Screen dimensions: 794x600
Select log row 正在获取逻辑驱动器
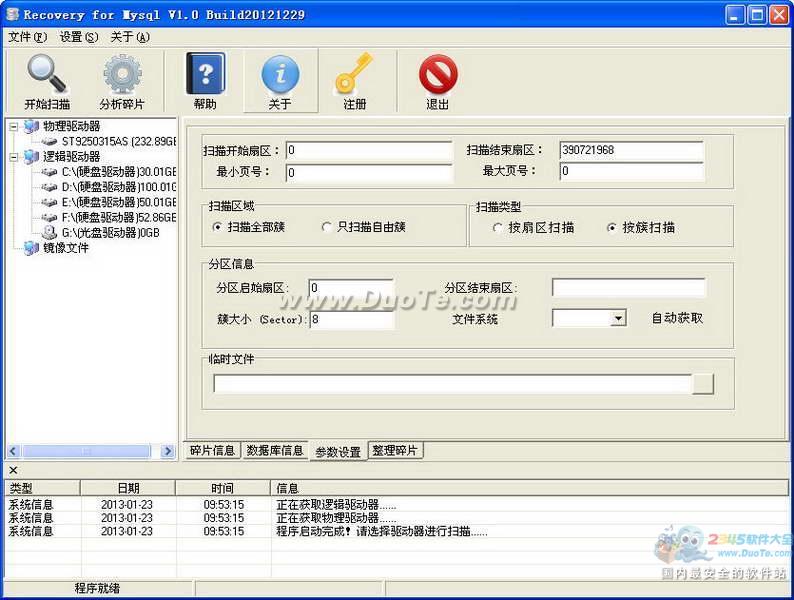click(396, 505)
